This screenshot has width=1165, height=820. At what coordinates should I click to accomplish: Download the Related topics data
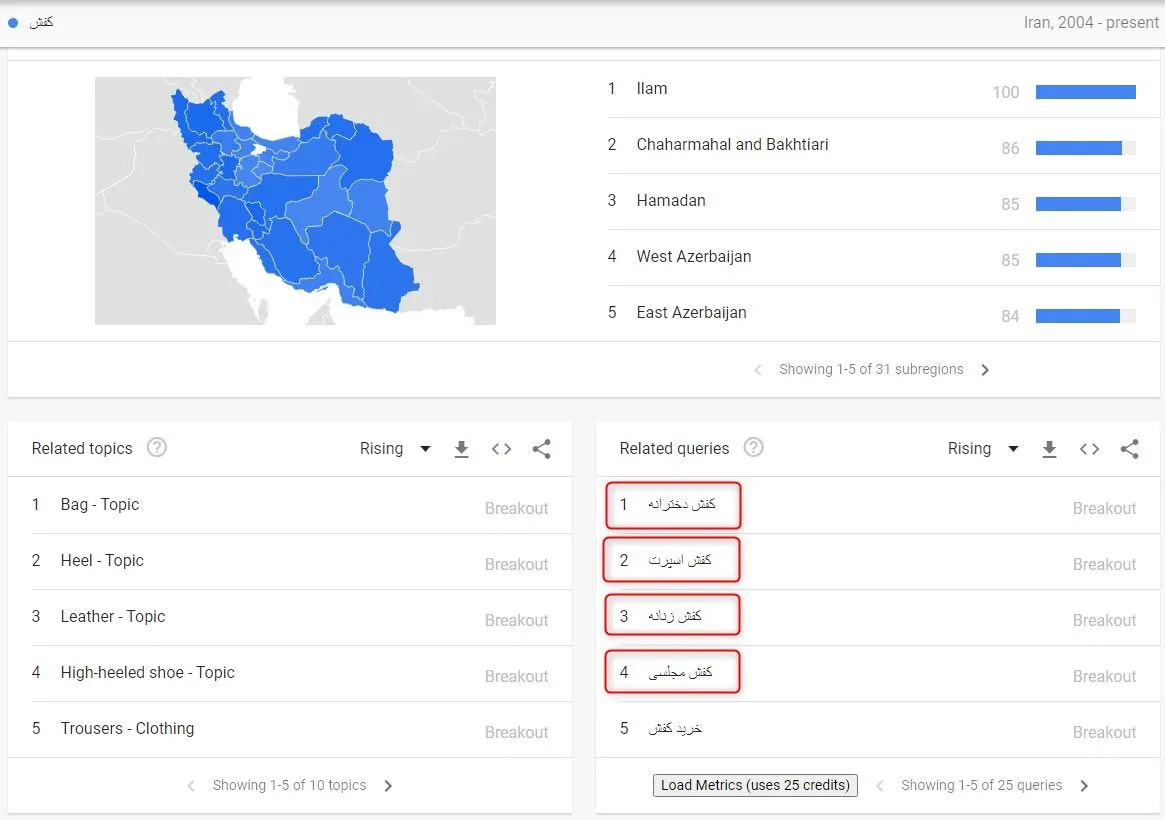coord(461,449)
